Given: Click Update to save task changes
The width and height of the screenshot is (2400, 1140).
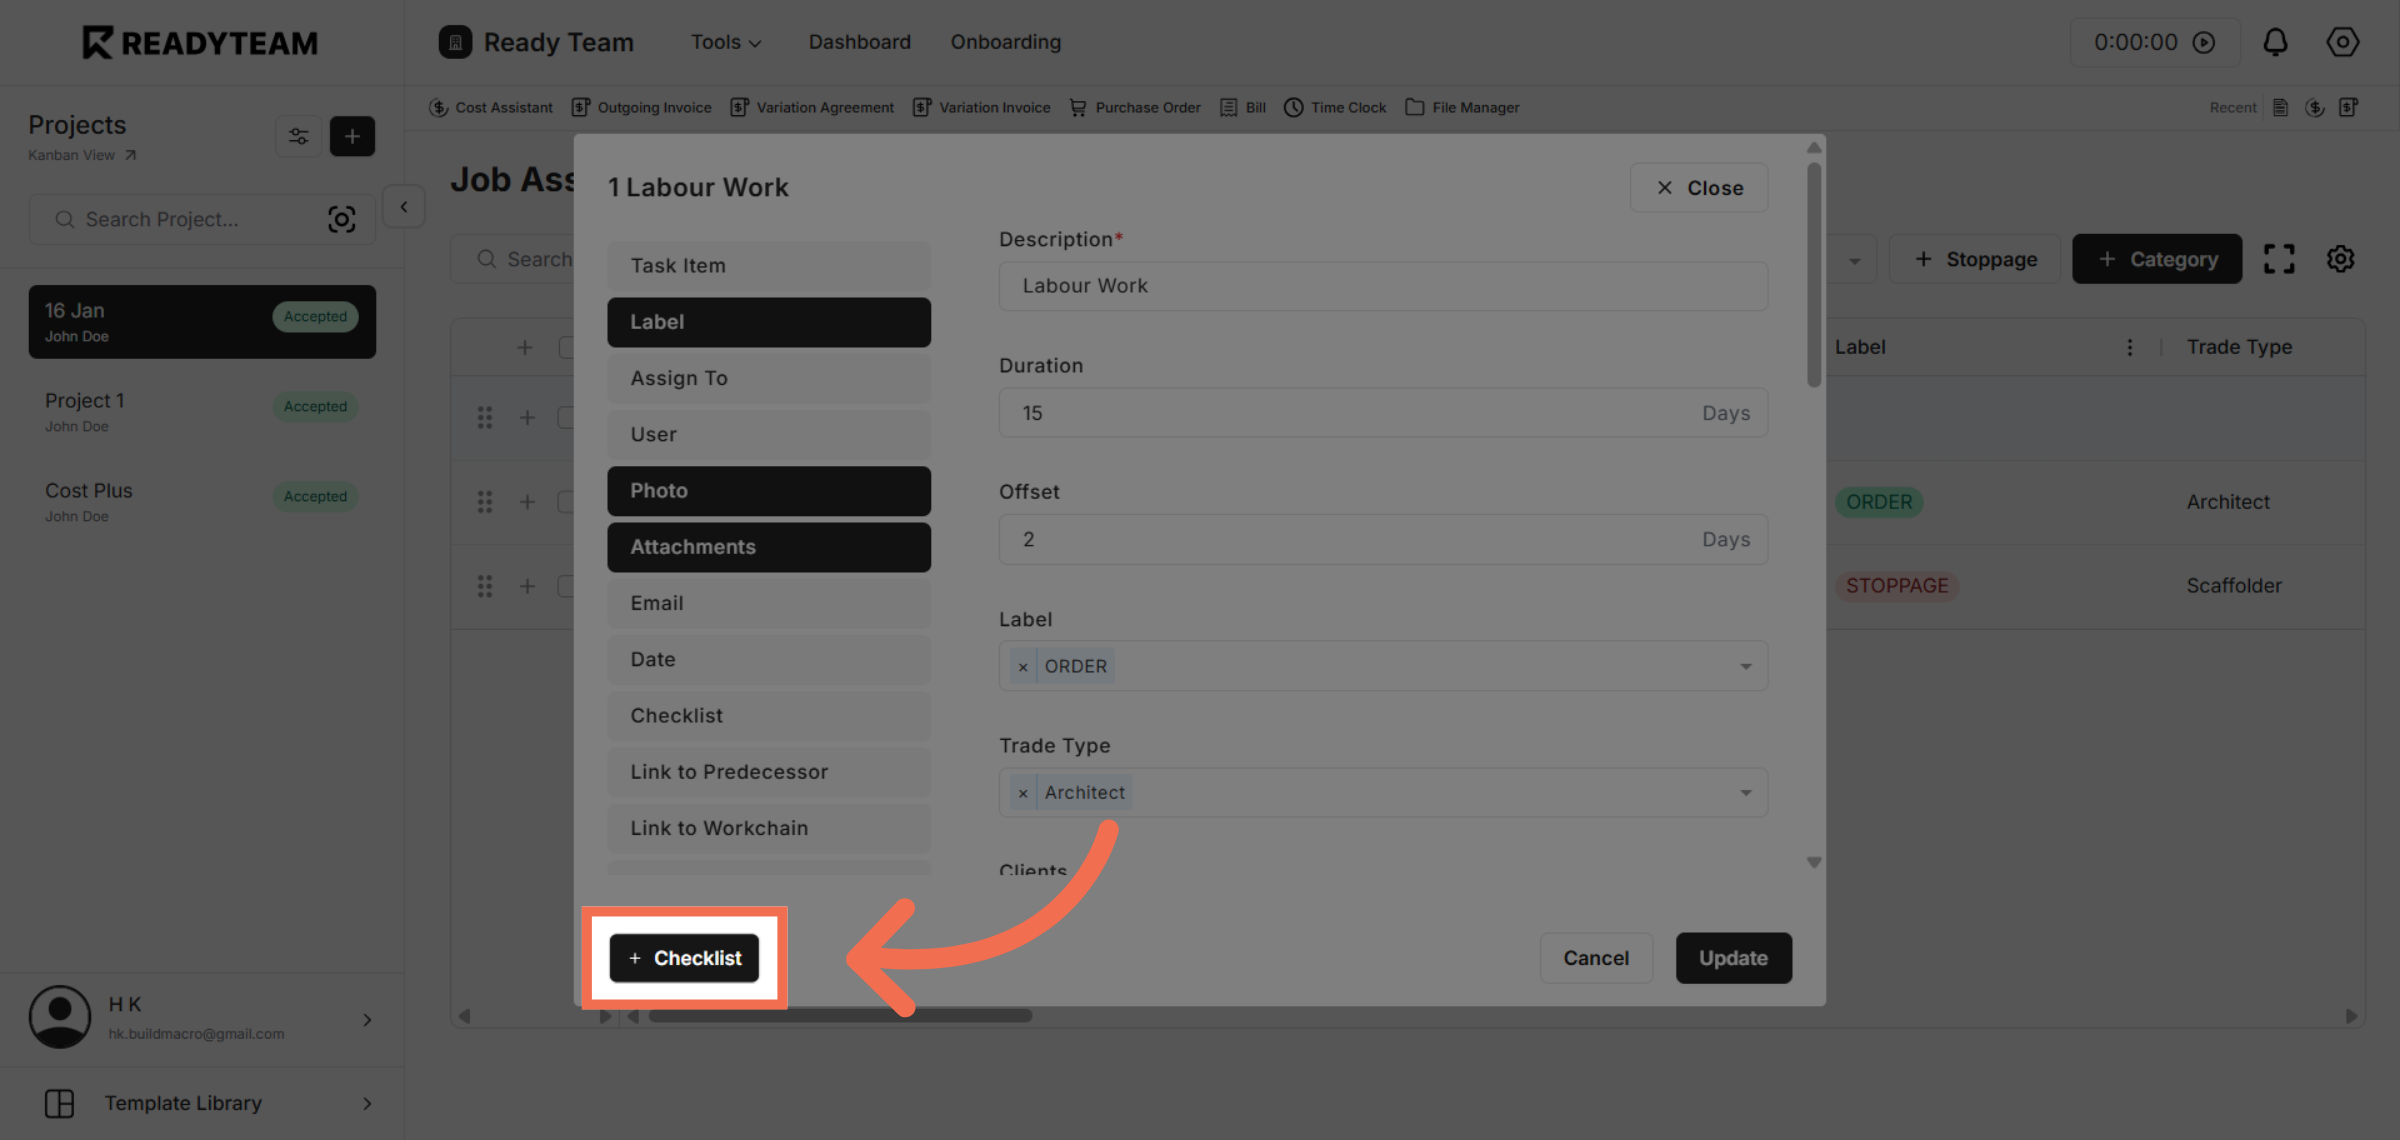Looking at the screenshot, I should 1733,957.
